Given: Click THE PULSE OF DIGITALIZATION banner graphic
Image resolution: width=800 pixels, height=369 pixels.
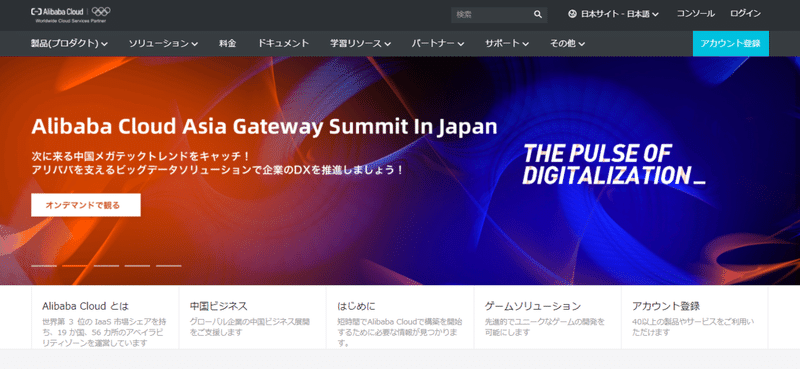Looking at the screenshot, I should [614, 164].
